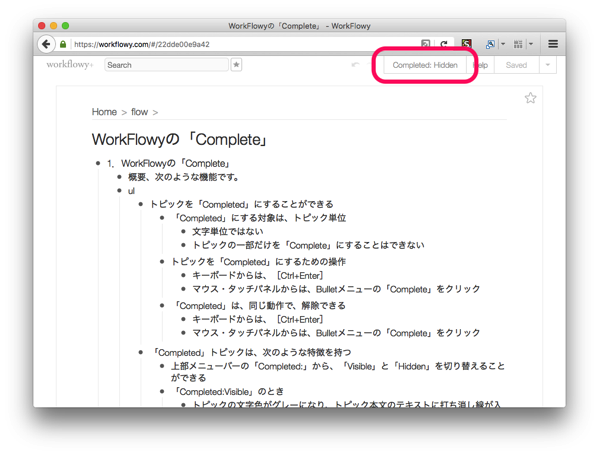Click text 文字単位ではない
This screenshot has height=455, width=599.
228,232
